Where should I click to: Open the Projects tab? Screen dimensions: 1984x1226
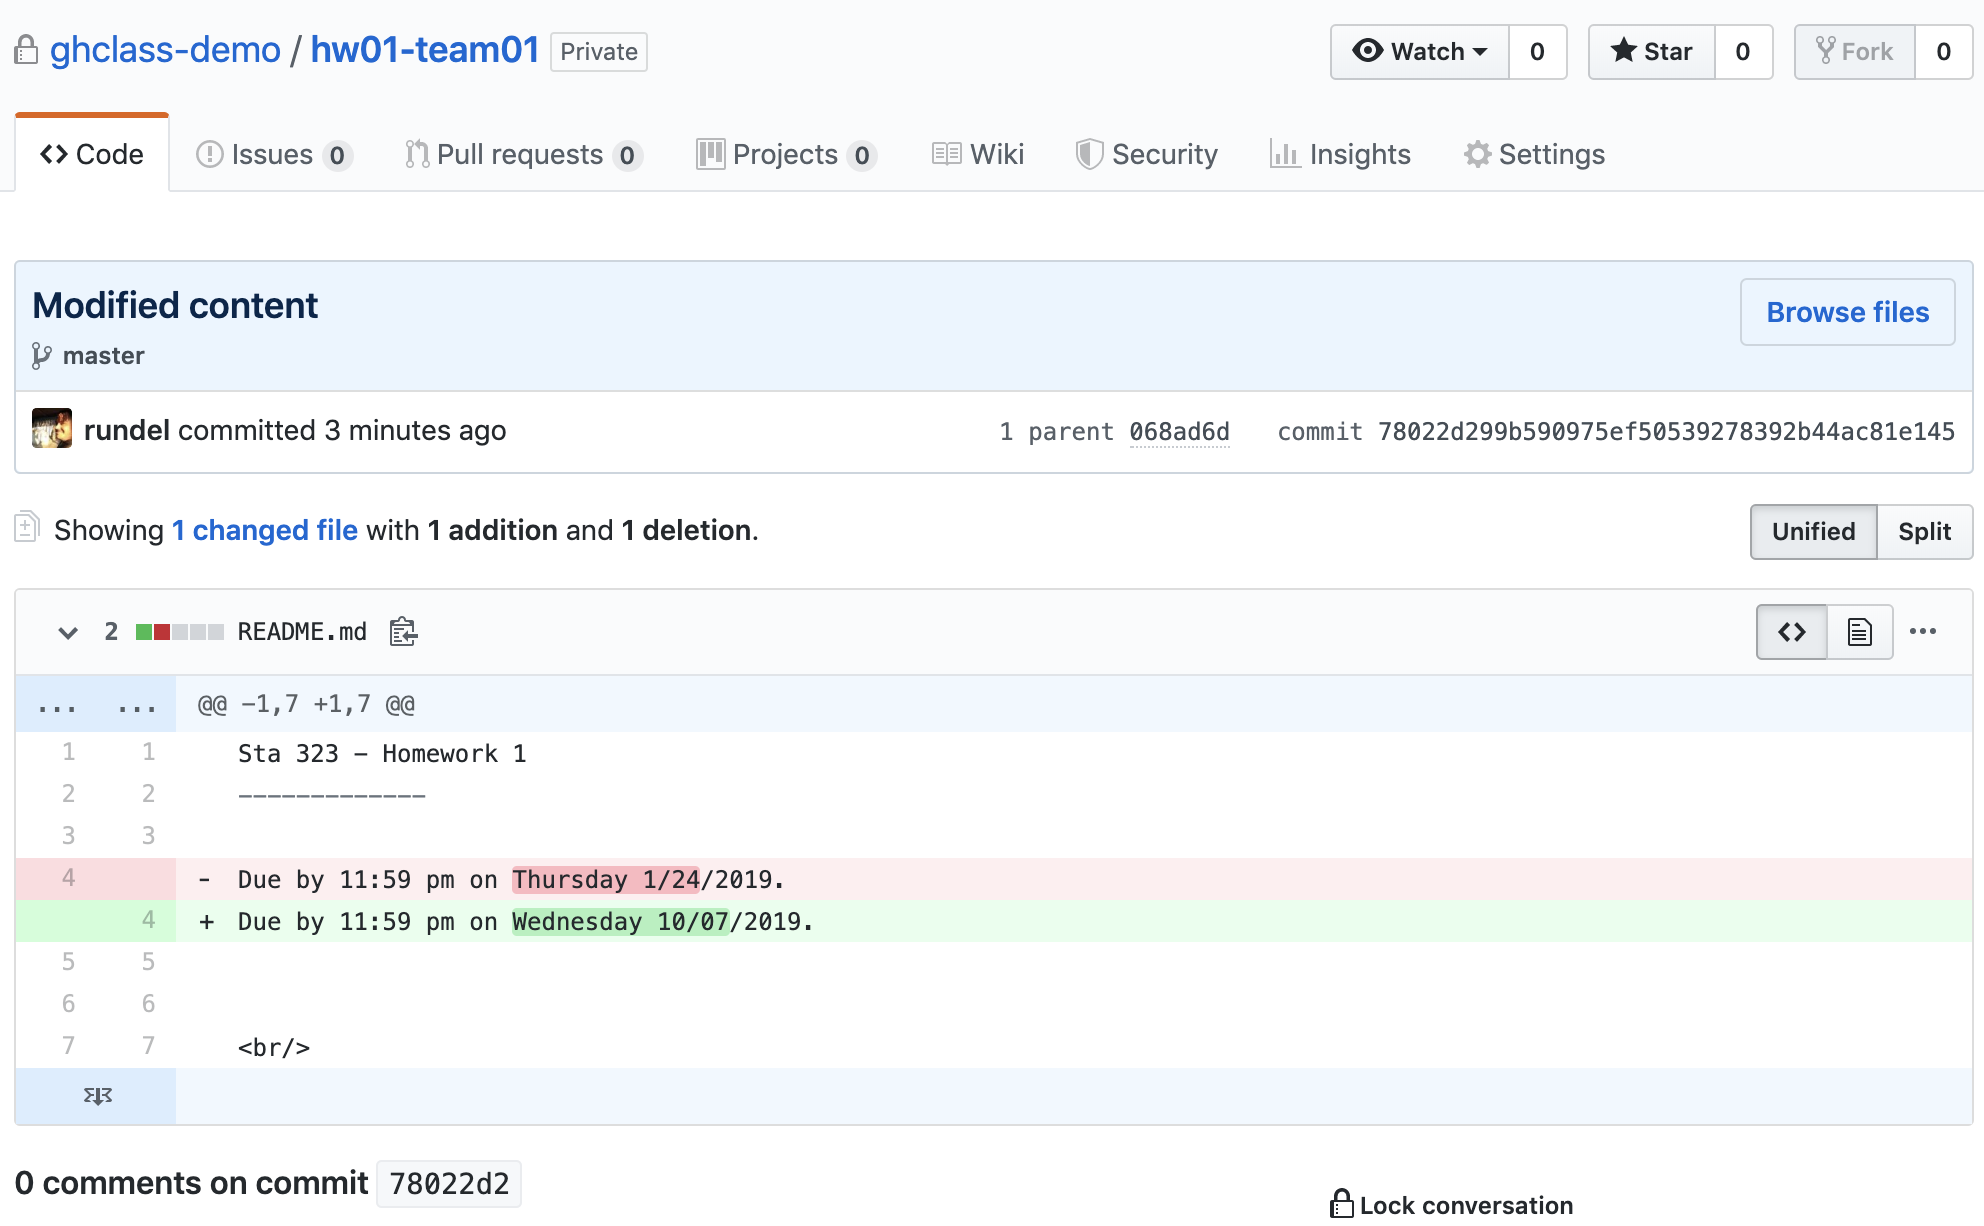tap(786, 155)
